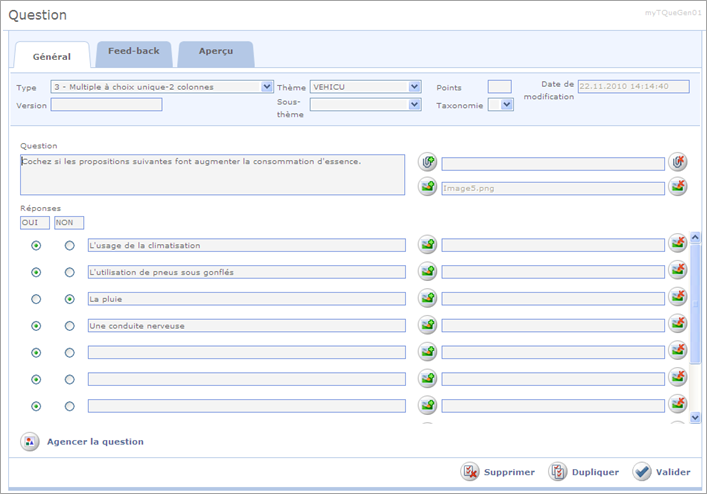The width and height of the screenshot is (707, 494).
Task: Open the Taxonomie dropdown
Action: (507, 105)
